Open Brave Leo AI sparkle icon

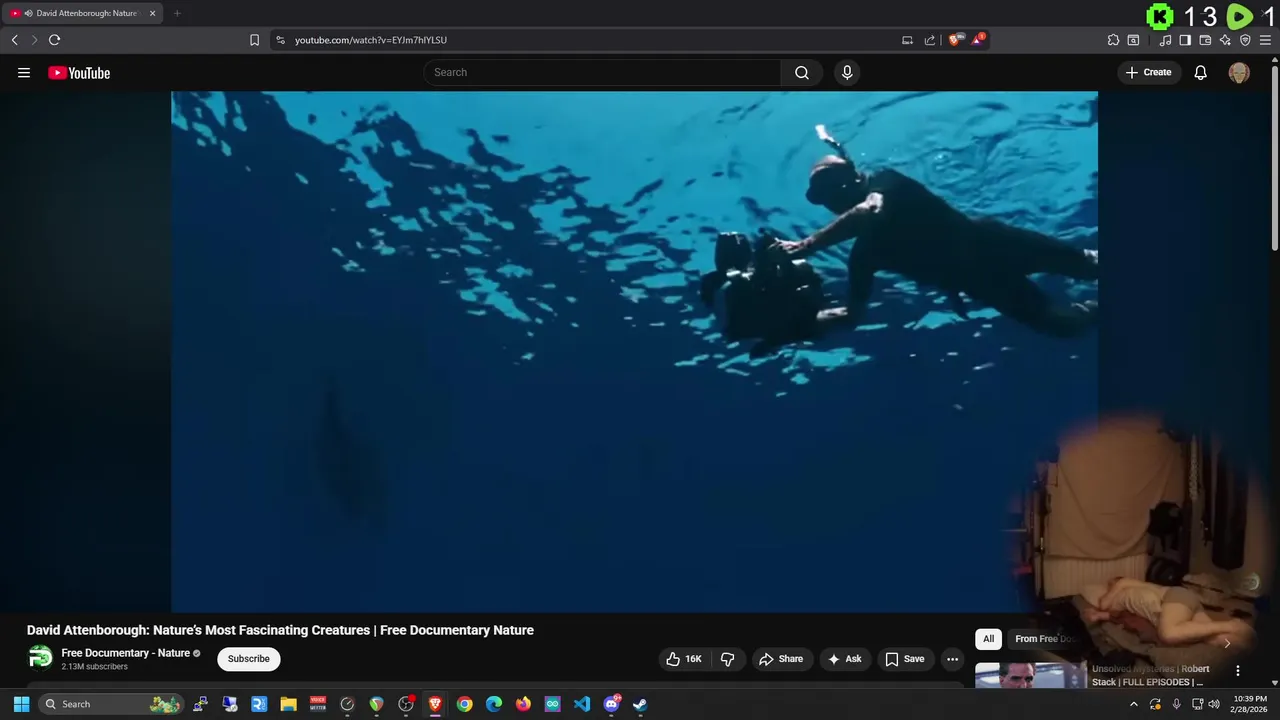[x=1225, y=40]
